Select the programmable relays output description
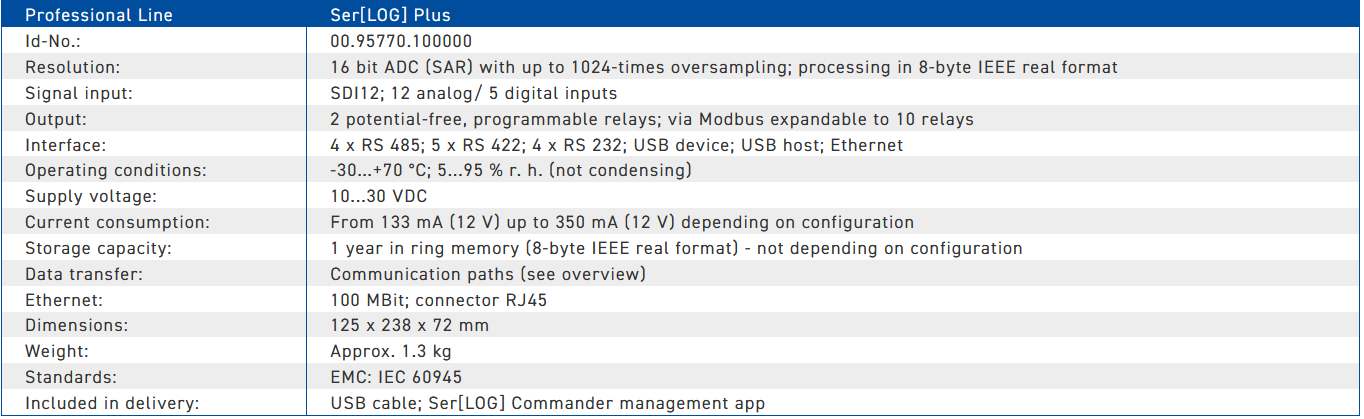The height and width of the screenshot is (419, 1364). 652,120
